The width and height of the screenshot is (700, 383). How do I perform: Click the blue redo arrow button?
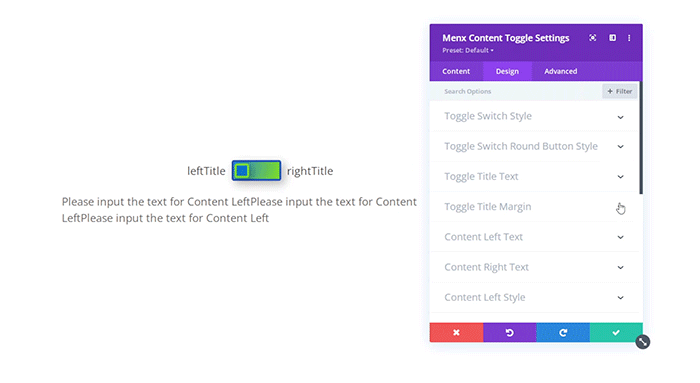click(563, 333)
